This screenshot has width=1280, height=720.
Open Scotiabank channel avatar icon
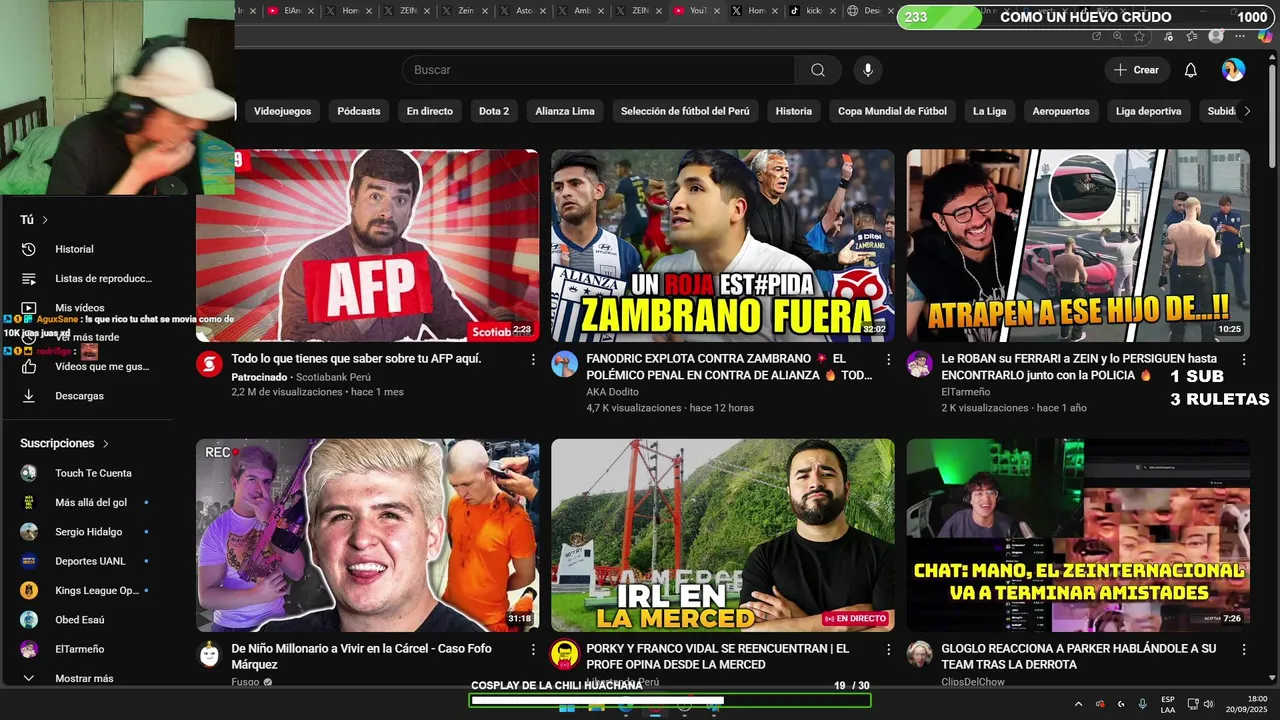coord(209,364)
